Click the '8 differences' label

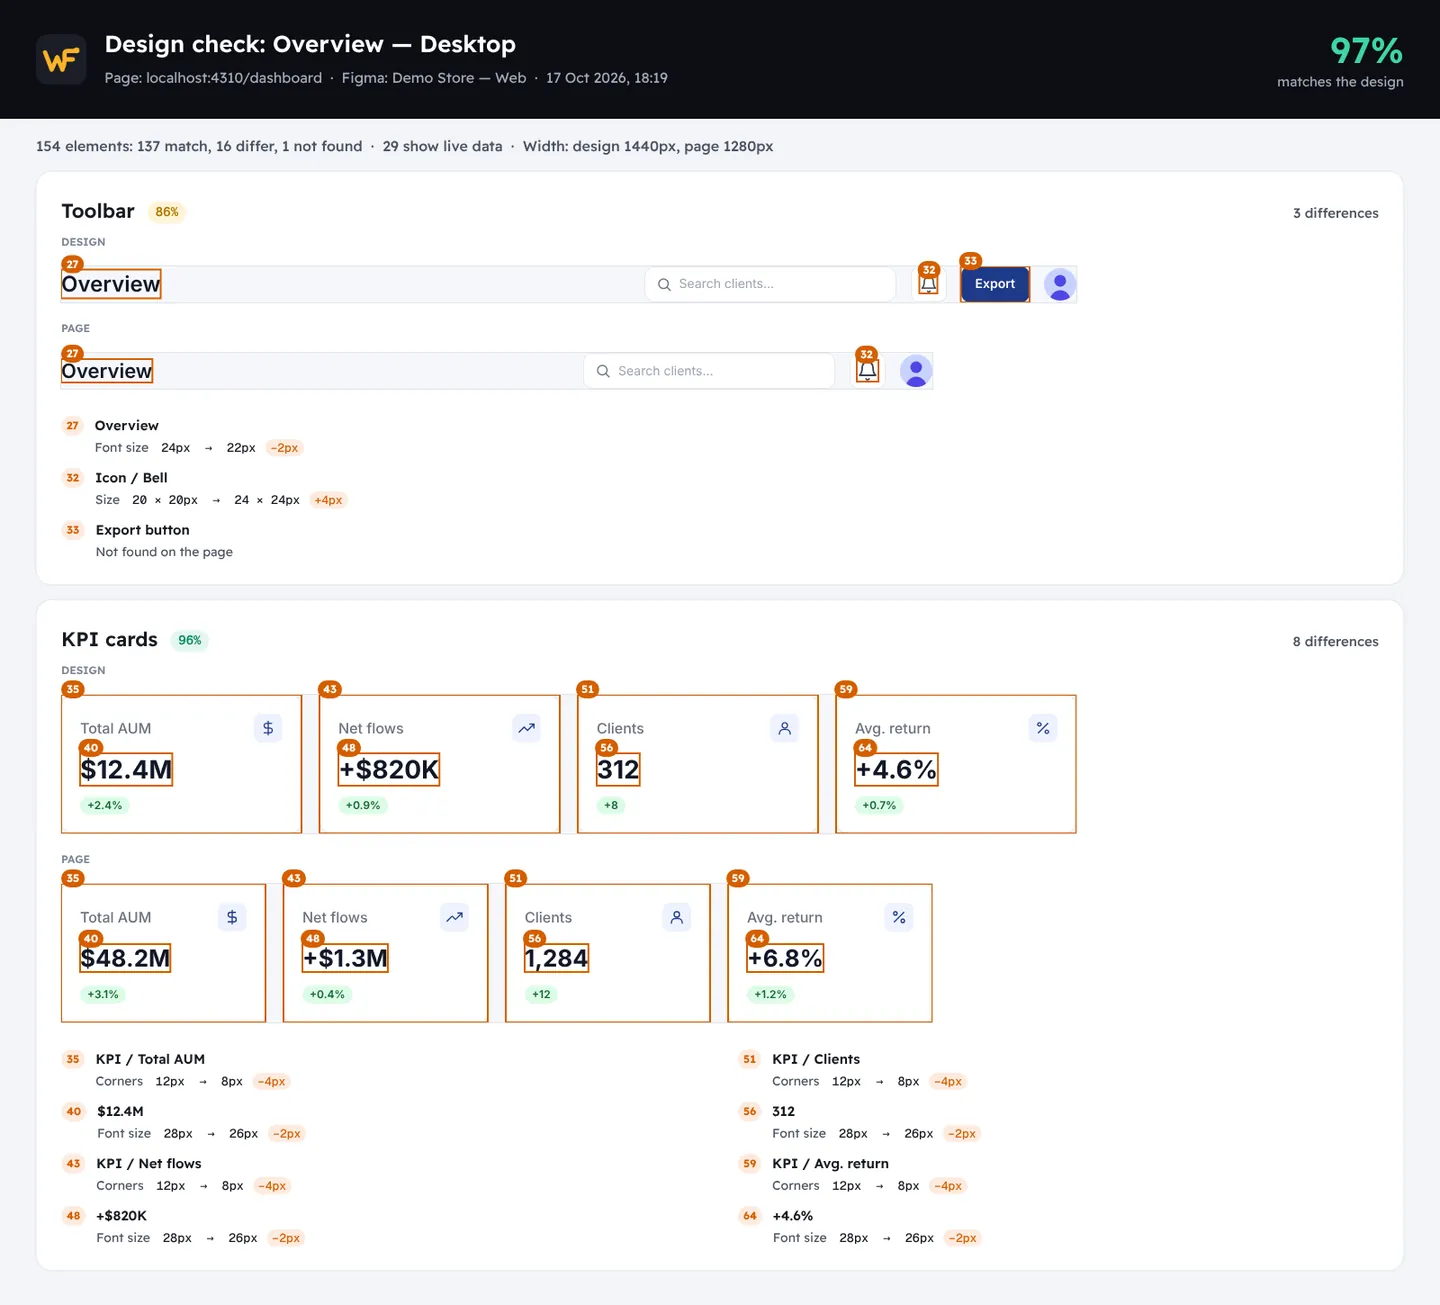point(1335,641)
